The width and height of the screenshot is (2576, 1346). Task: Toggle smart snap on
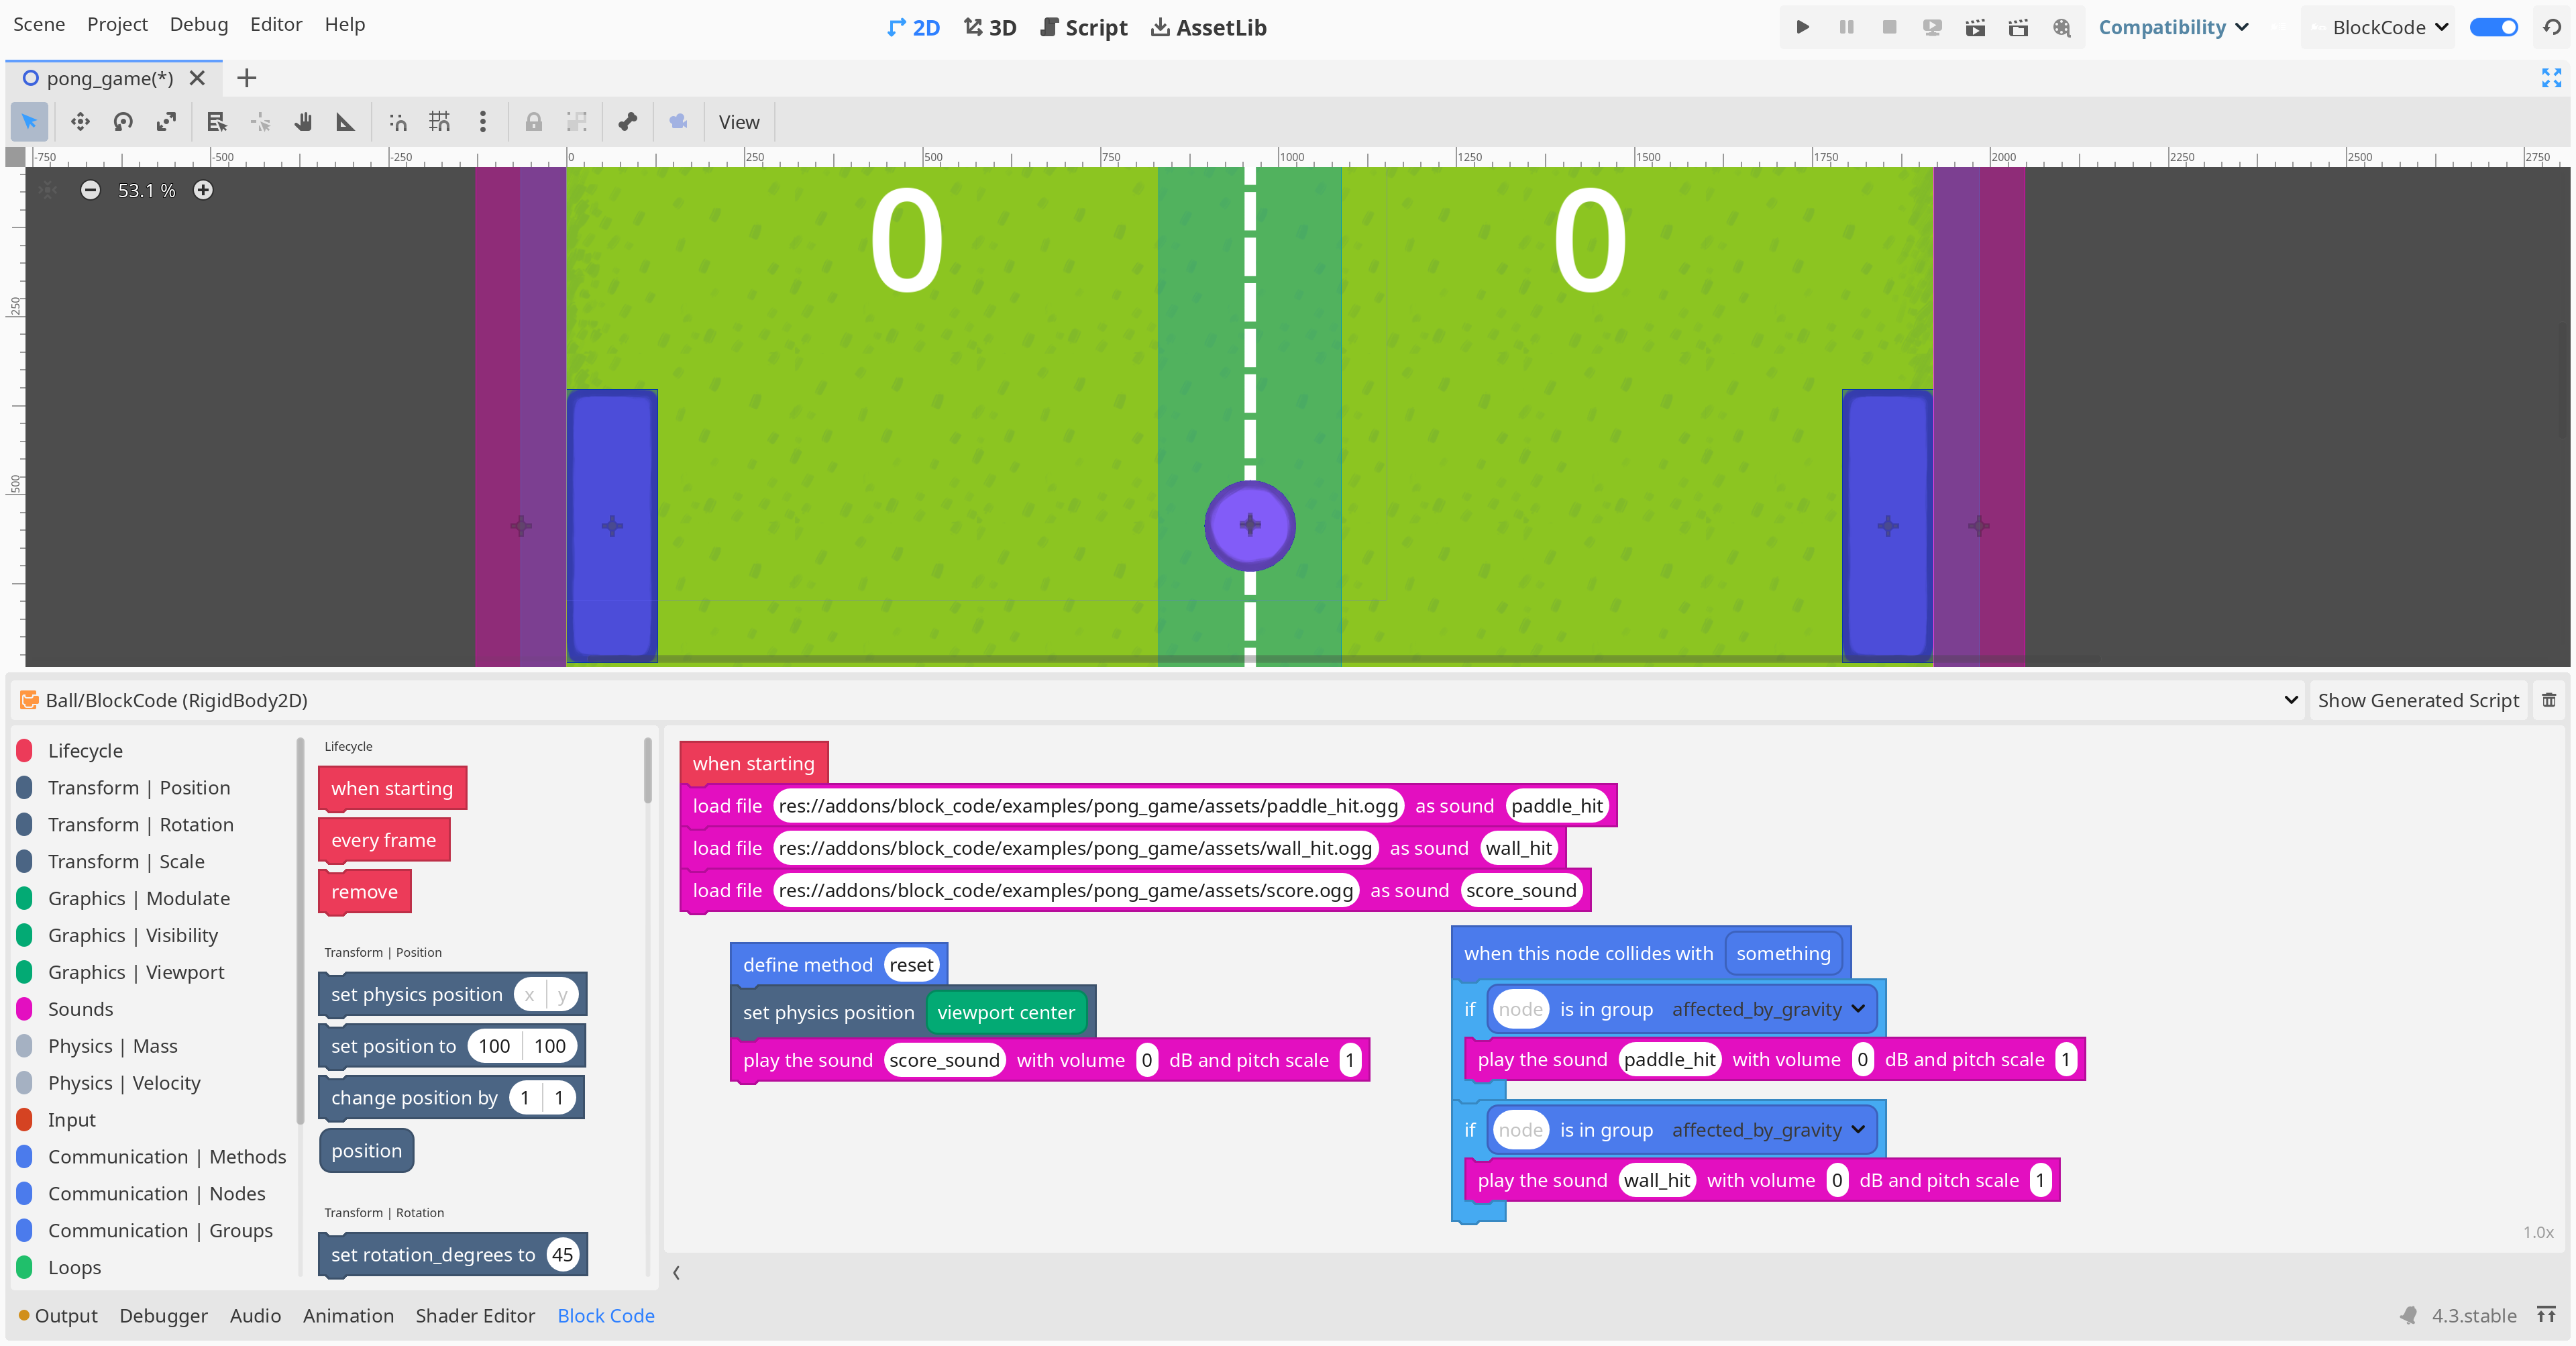pos(397,122)
